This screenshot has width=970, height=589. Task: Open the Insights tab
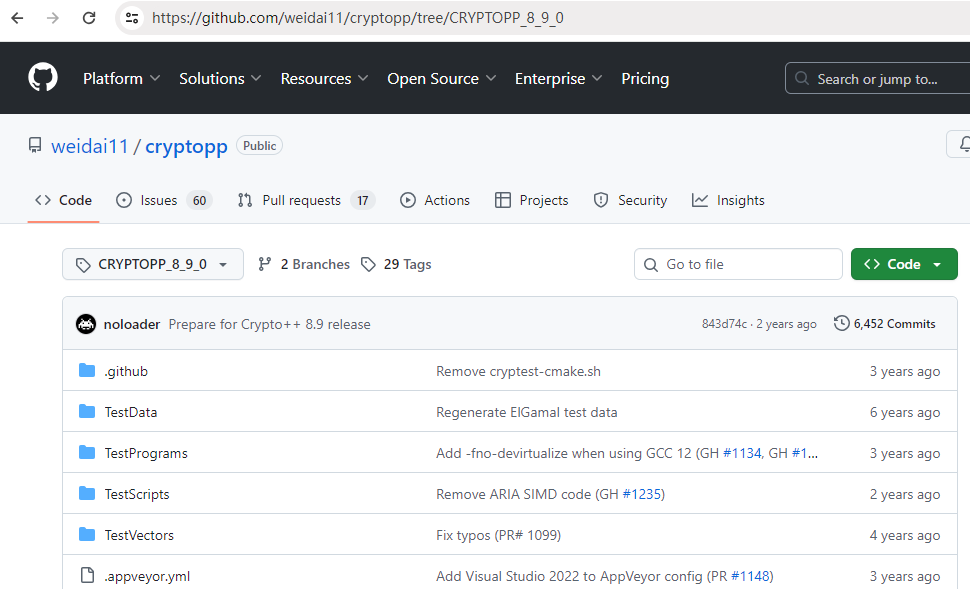click(x=728, y=200)
